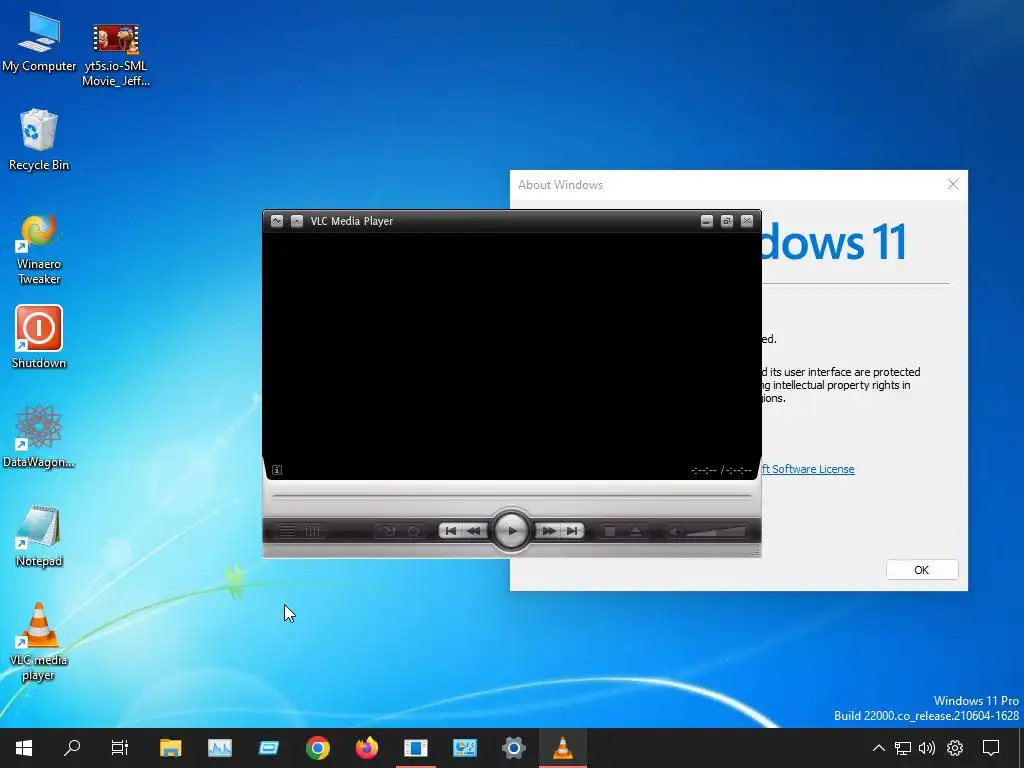Screen dimensions: 1024x768
Task: Open the Control Panel icon on taskbar
Action: coord(464,748)
